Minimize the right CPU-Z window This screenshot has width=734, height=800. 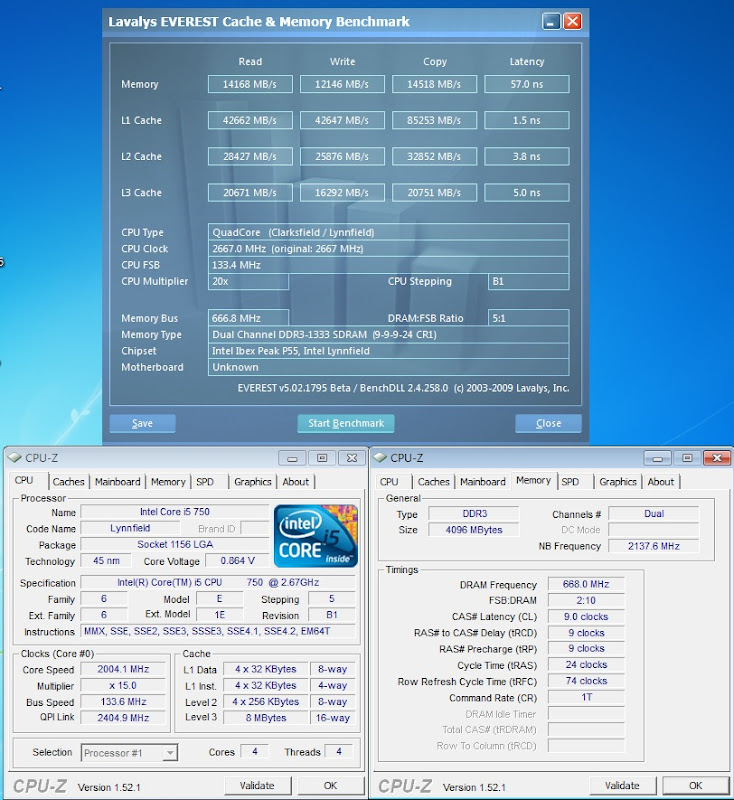[x=657, y=458]
